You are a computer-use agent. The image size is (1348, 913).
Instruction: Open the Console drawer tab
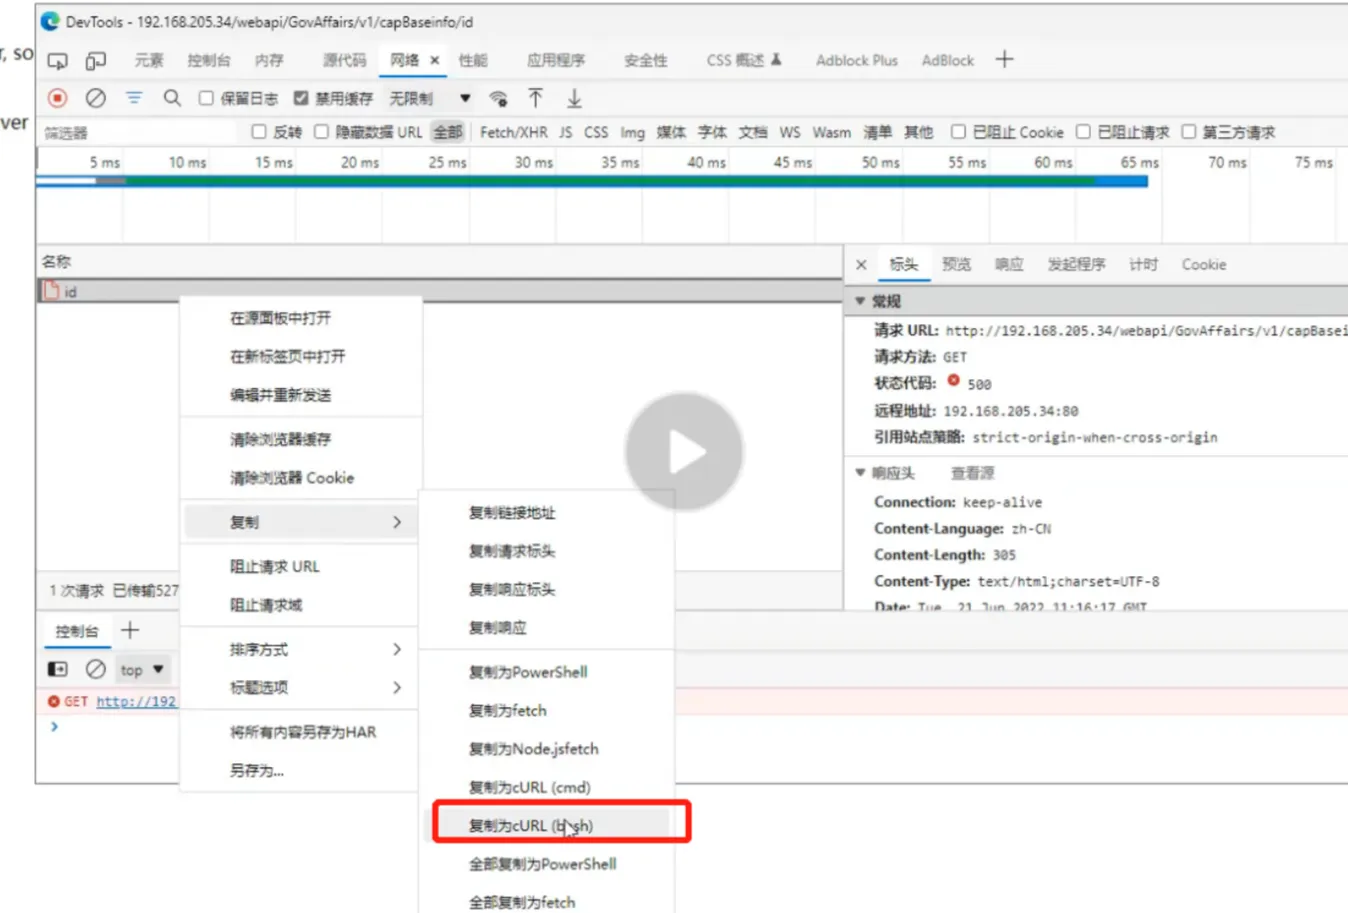pos(77,631)
